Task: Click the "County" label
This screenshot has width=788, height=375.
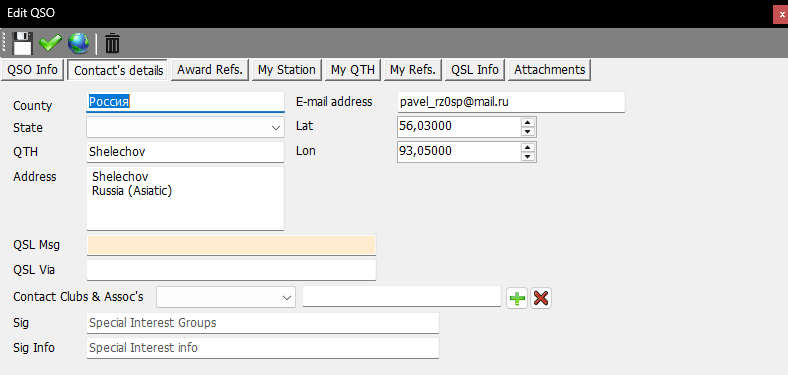Action: (x=33, y=106)
